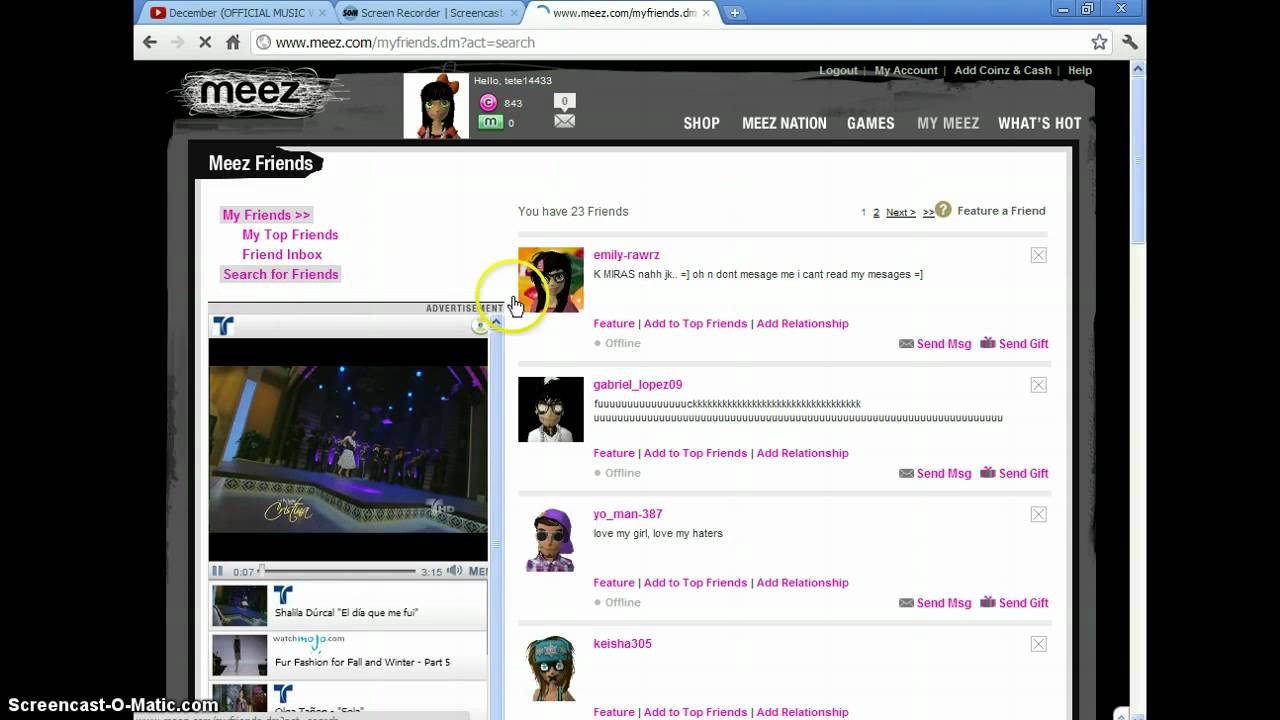The height and width of the screenshot is (720, 1280).
Task: Go to the browser home page icon
Action: click(x=233, y=42)
